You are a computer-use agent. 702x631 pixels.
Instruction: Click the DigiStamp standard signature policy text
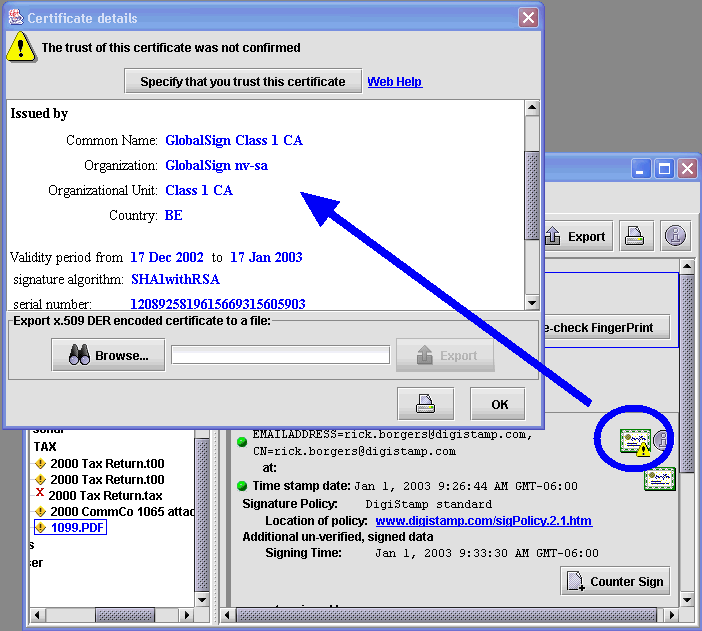[428, 504]
